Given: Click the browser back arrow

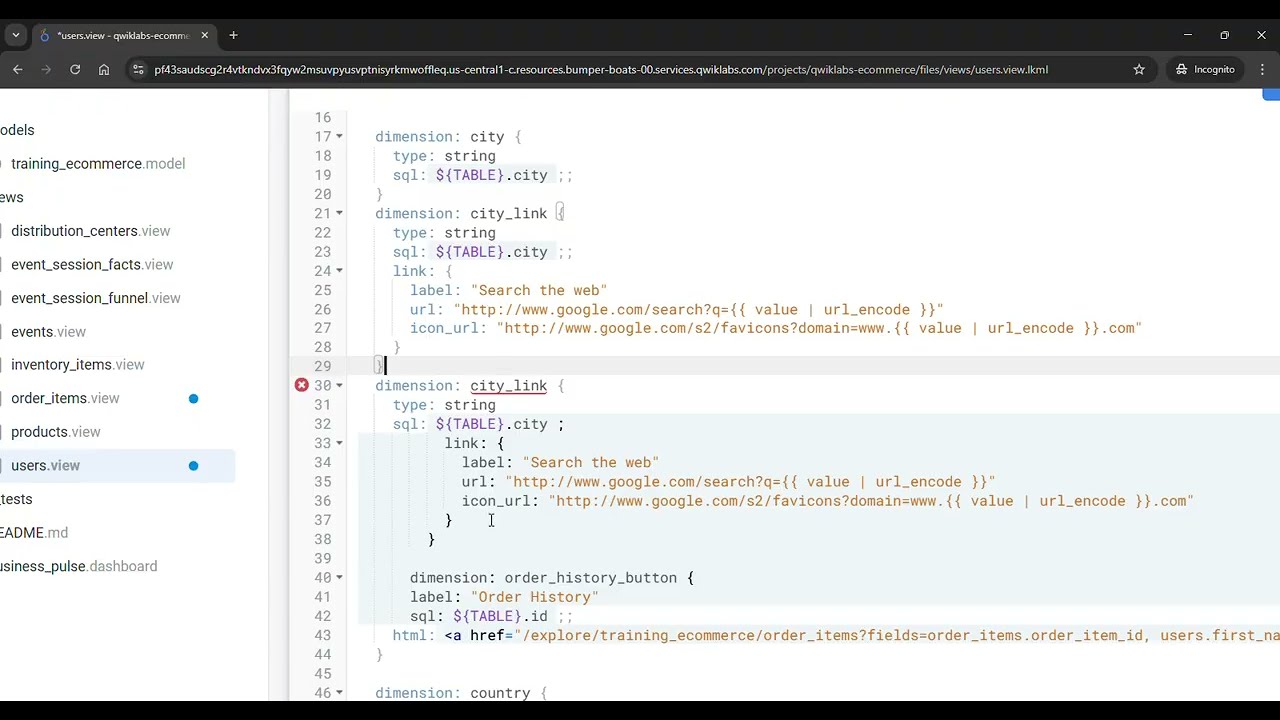Looking at the screenshot, I should click(x=17, y=69).
